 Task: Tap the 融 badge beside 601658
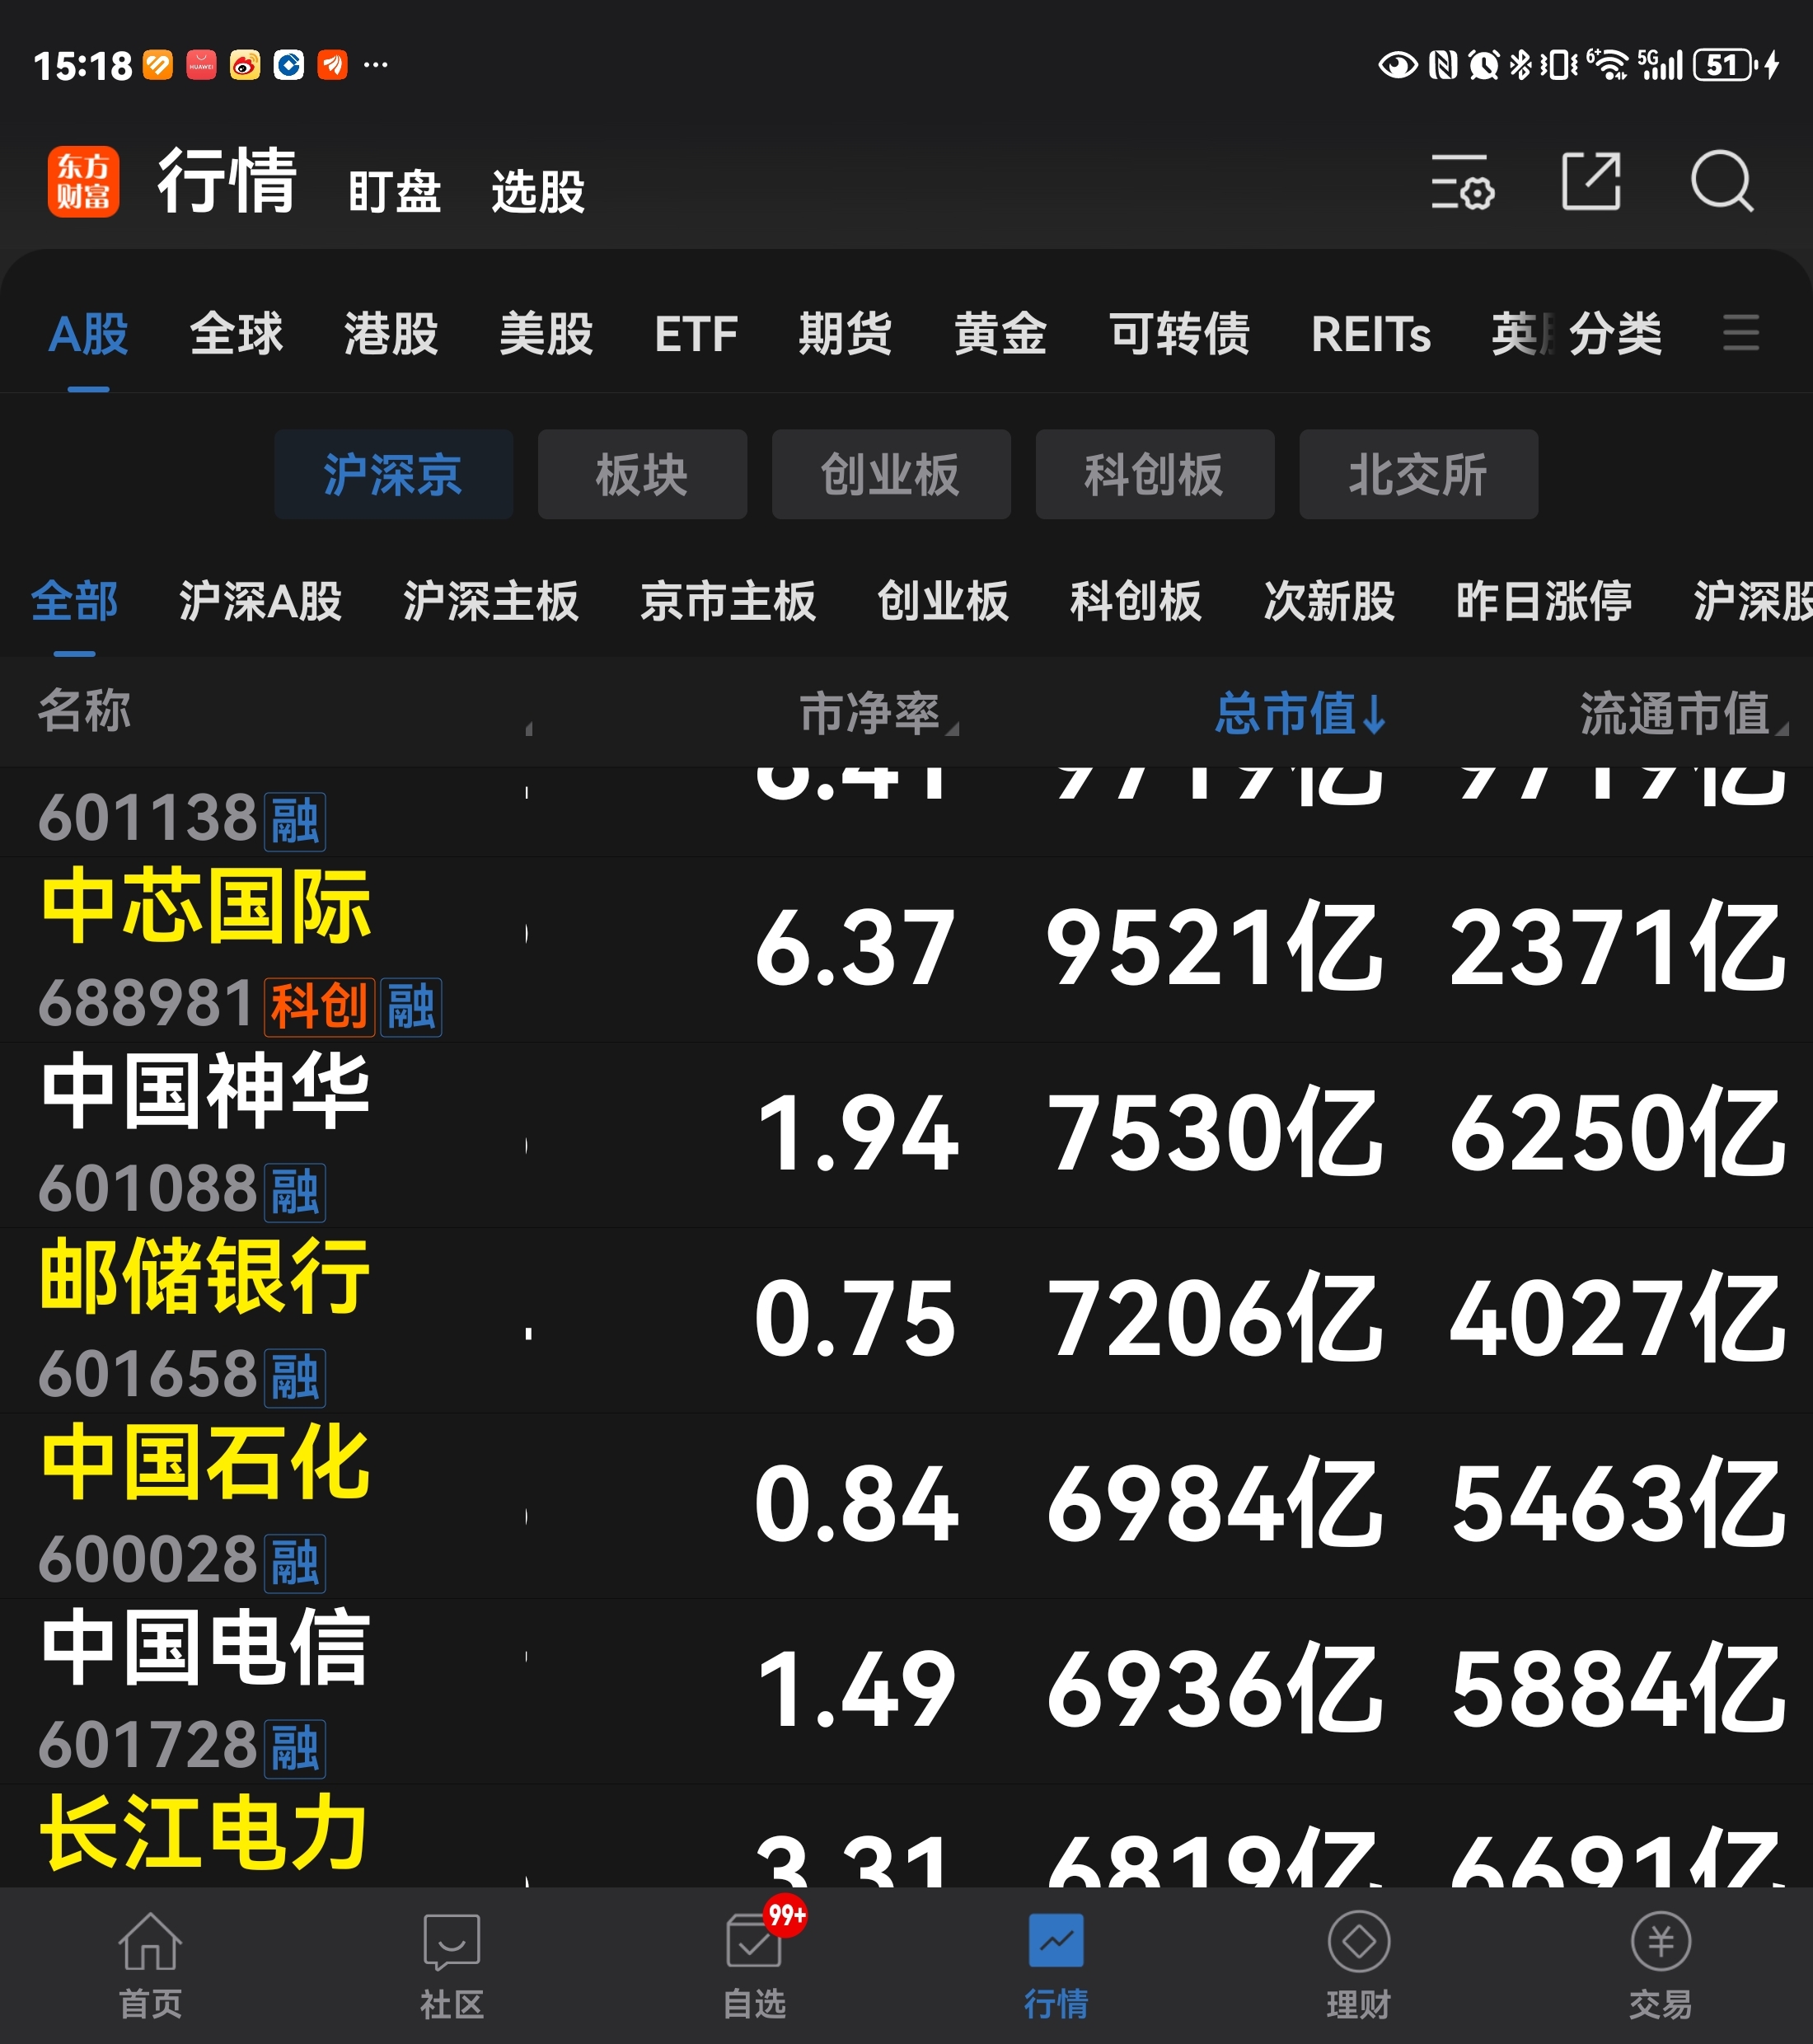[x=295, y=1377]
